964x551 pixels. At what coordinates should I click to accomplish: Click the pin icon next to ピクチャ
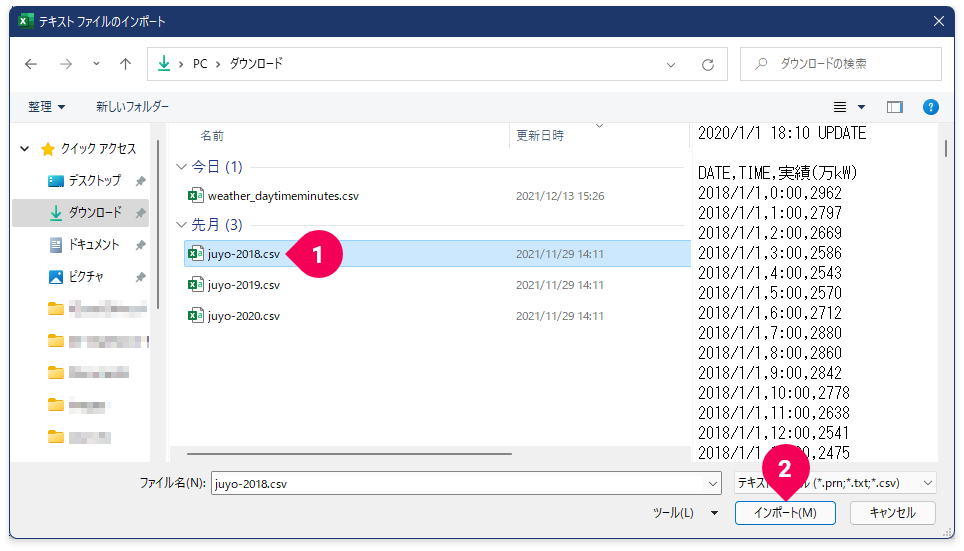tap(141, 277)
